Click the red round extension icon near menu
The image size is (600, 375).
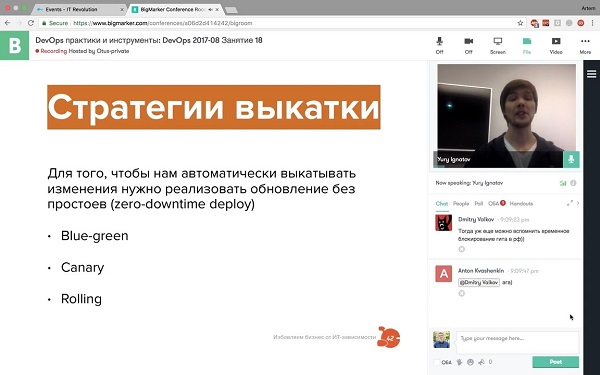(x=581, y=23)
